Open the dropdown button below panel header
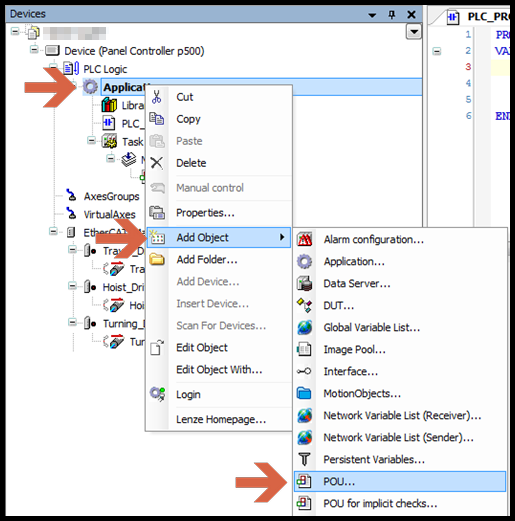515x521 pixels. [414, 32]
